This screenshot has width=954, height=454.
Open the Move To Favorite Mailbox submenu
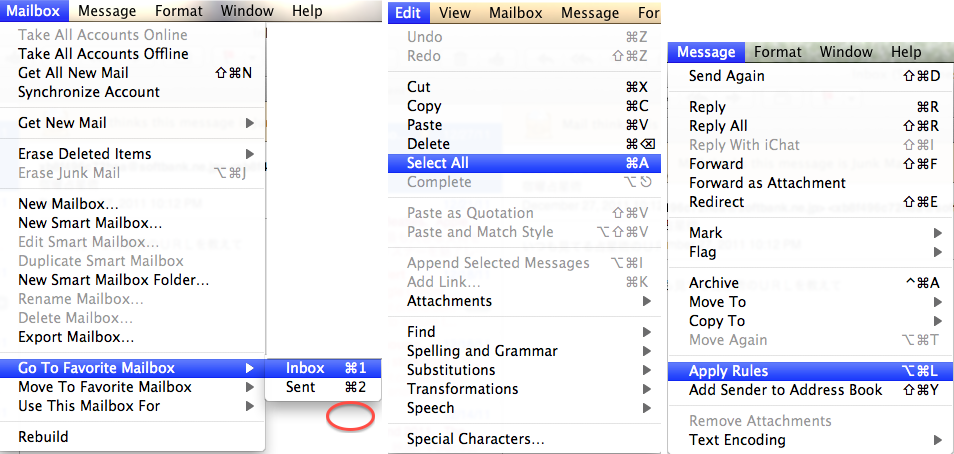133,387
